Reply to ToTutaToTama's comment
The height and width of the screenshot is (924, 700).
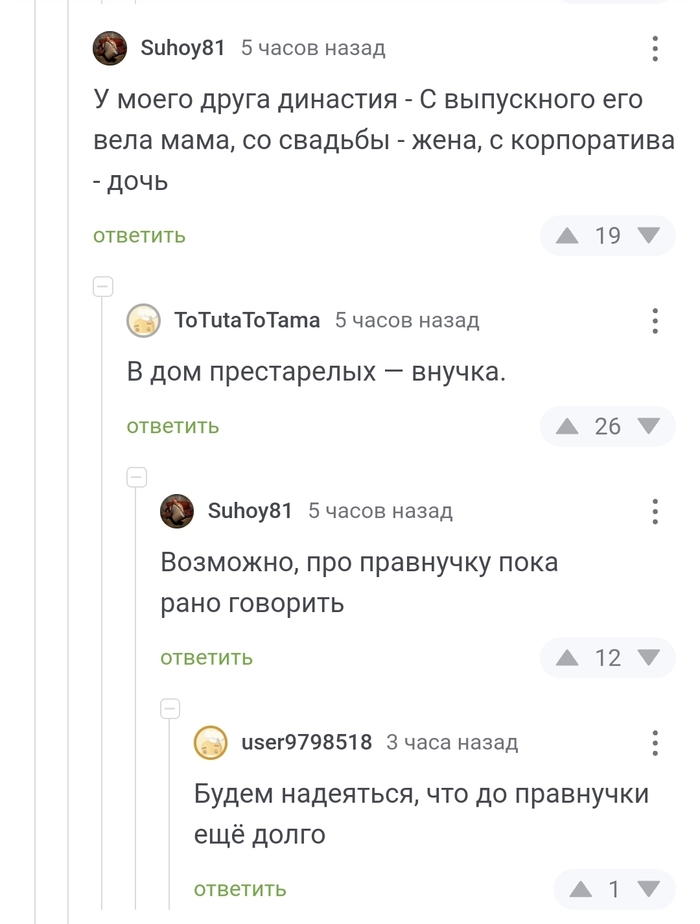(x=172, y=427)
